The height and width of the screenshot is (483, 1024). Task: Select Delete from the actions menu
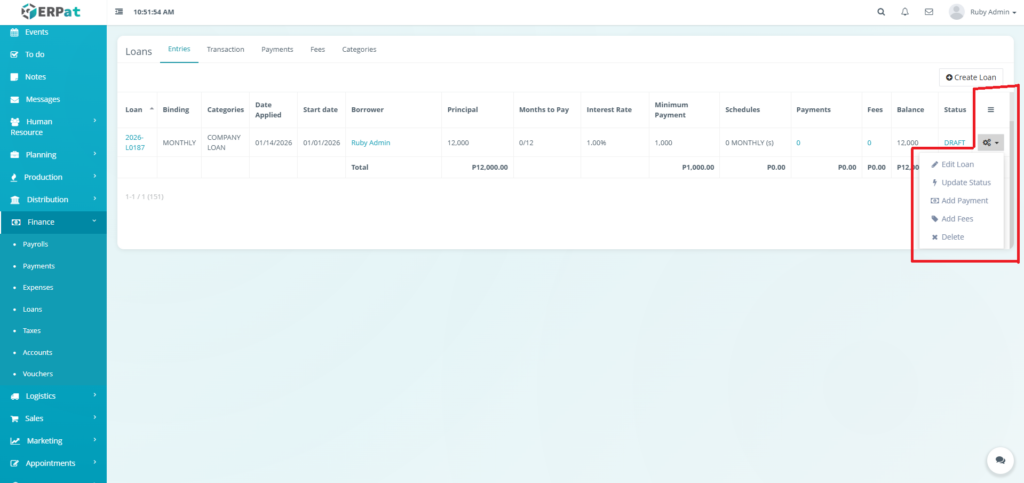952,237
